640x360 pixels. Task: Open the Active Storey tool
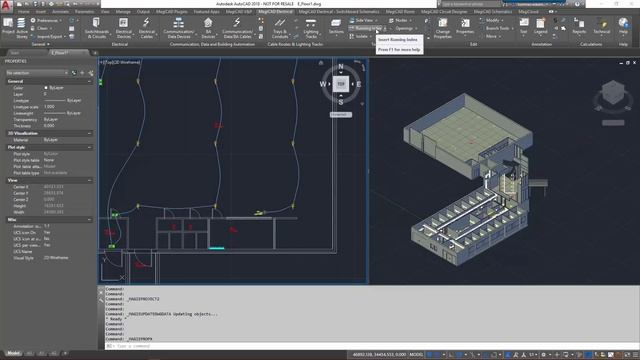21,28
